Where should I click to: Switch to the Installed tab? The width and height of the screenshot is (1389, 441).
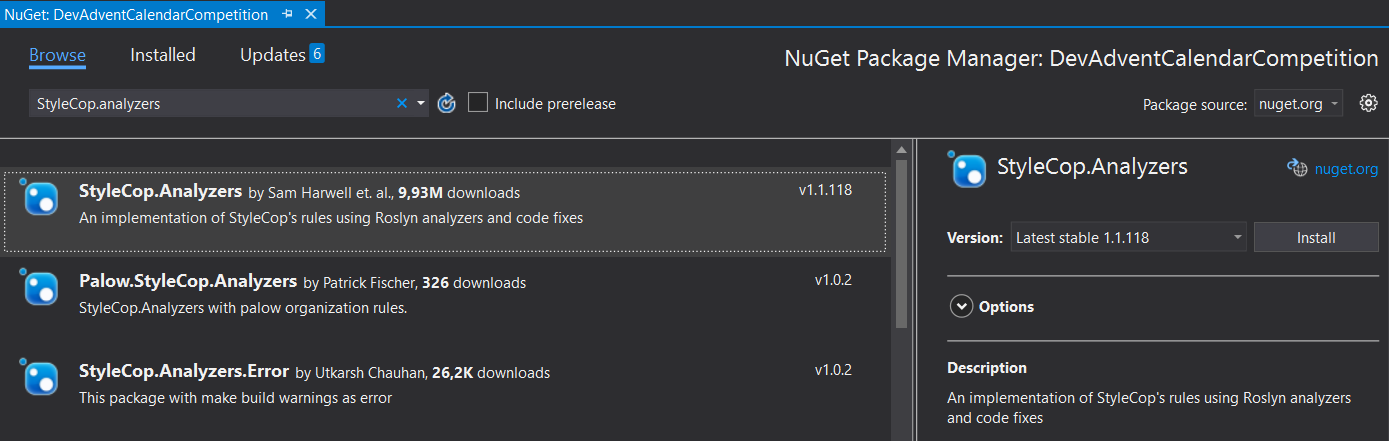163,55
